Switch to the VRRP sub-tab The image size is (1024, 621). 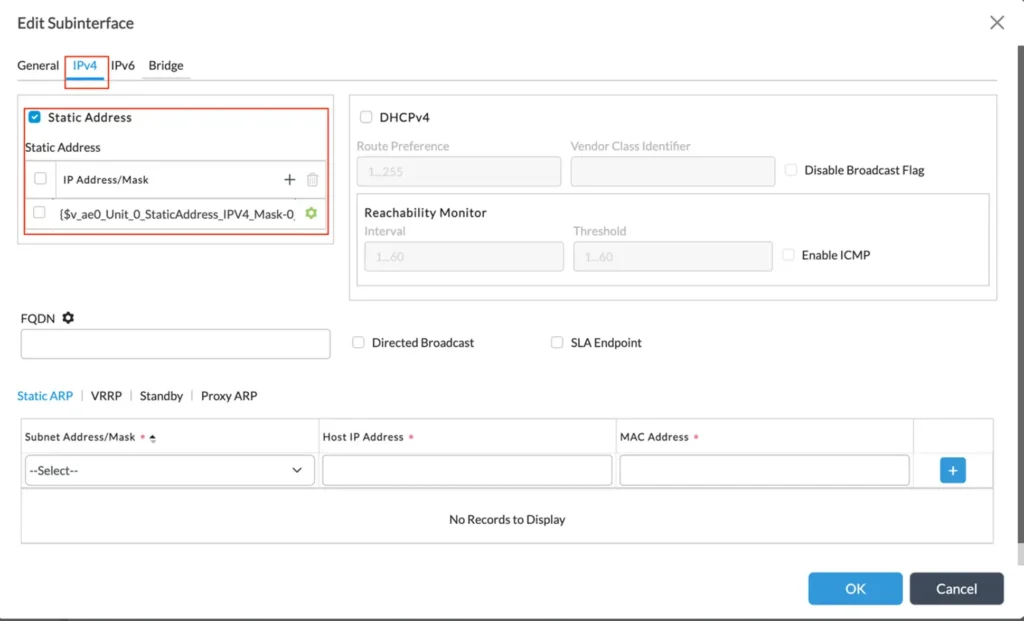click(x=106, y=396)
